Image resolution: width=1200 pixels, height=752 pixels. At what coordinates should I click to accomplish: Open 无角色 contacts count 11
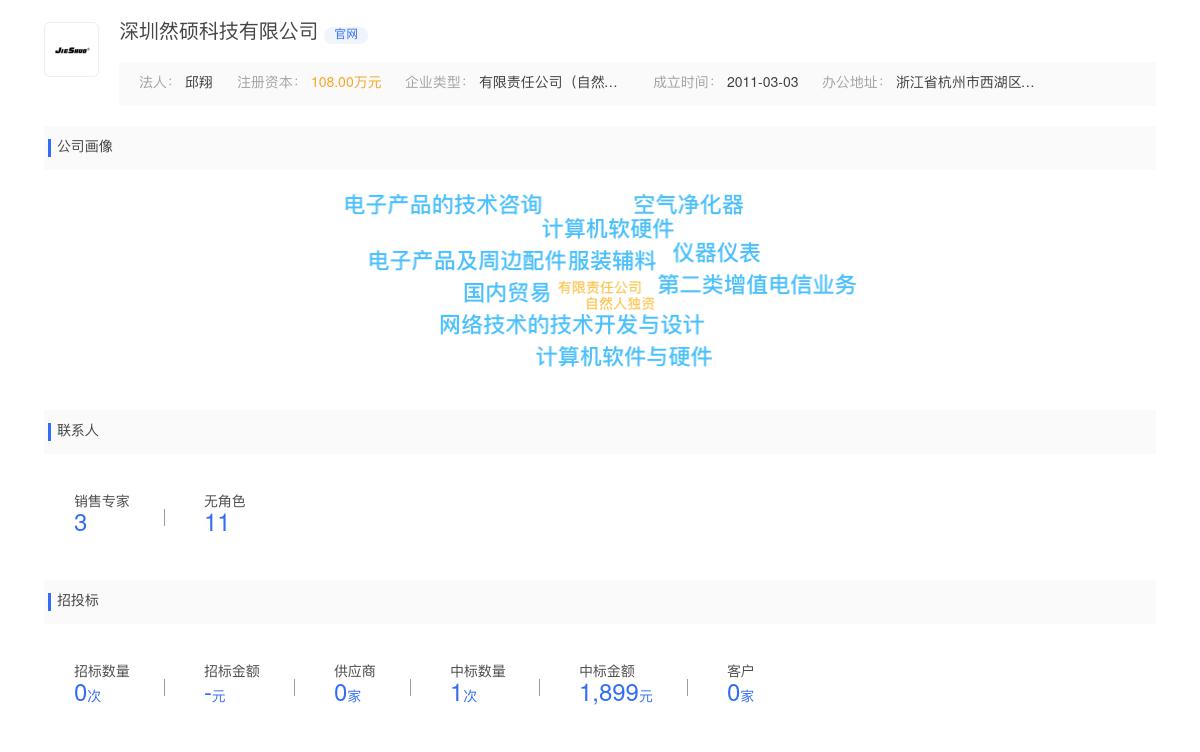pyautogui.click(x=217, y=523)
